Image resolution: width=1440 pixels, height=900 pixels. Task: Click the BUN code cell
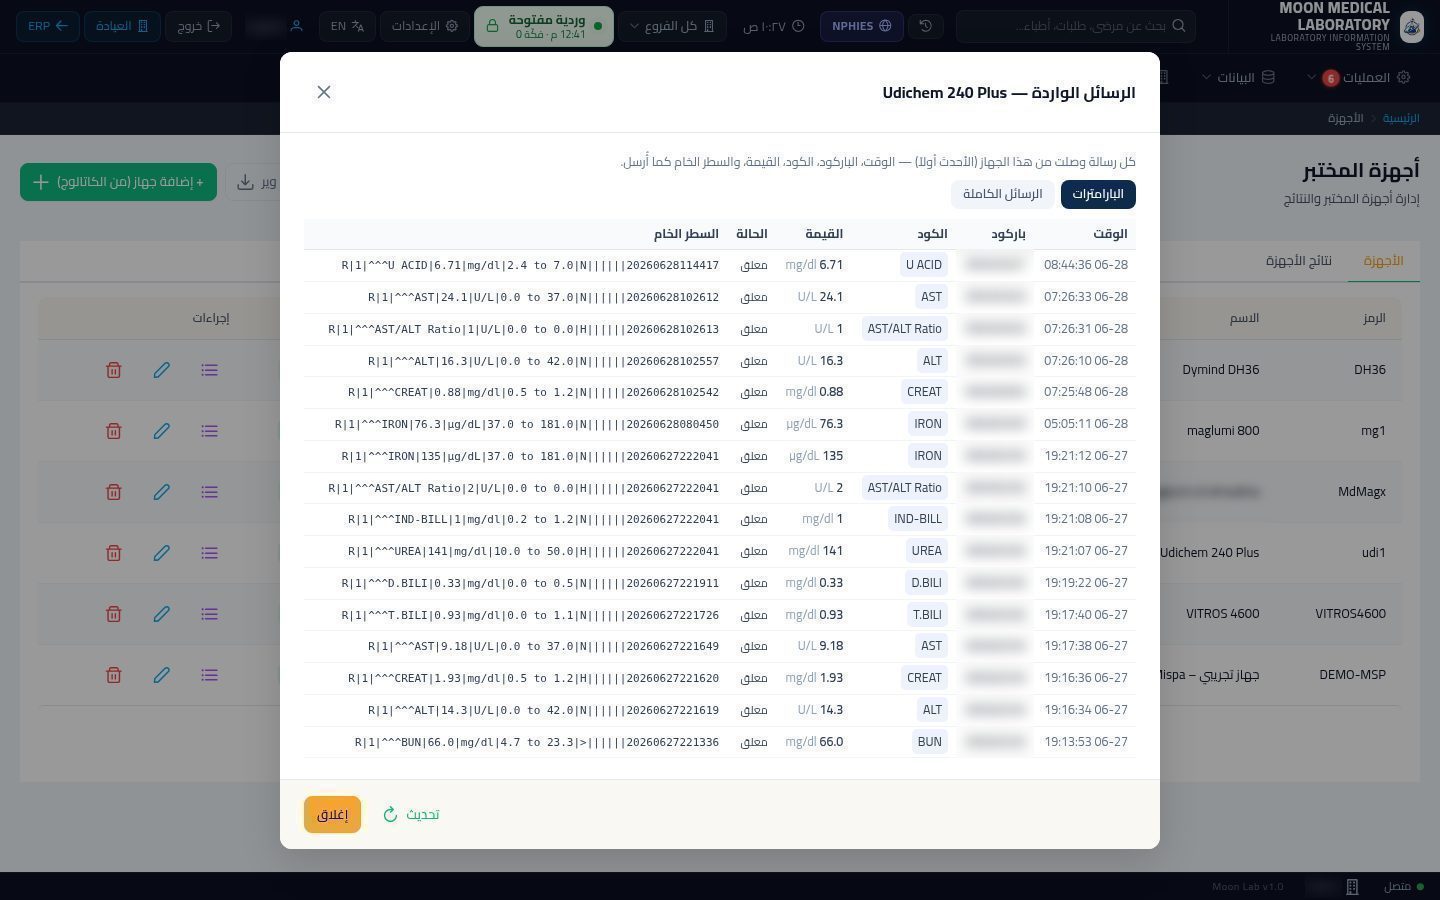pos(930,742)
